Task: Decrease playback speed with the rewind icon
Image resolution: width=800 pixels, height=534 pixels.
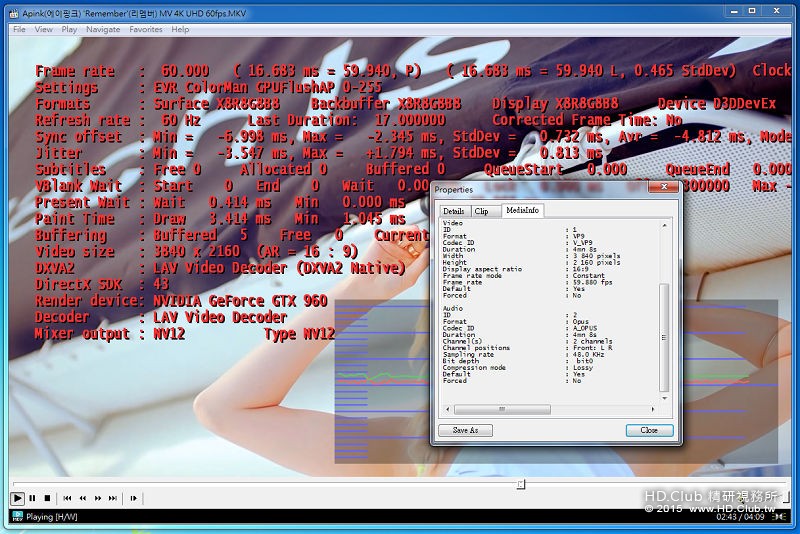Action: click(83, 498)
